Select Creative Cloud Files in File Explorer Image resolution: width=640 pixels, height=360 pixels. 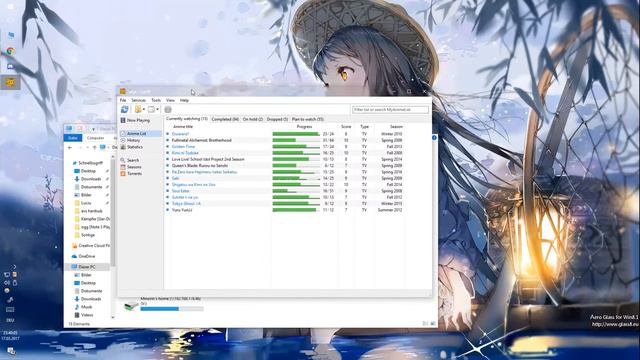point(91,246)
